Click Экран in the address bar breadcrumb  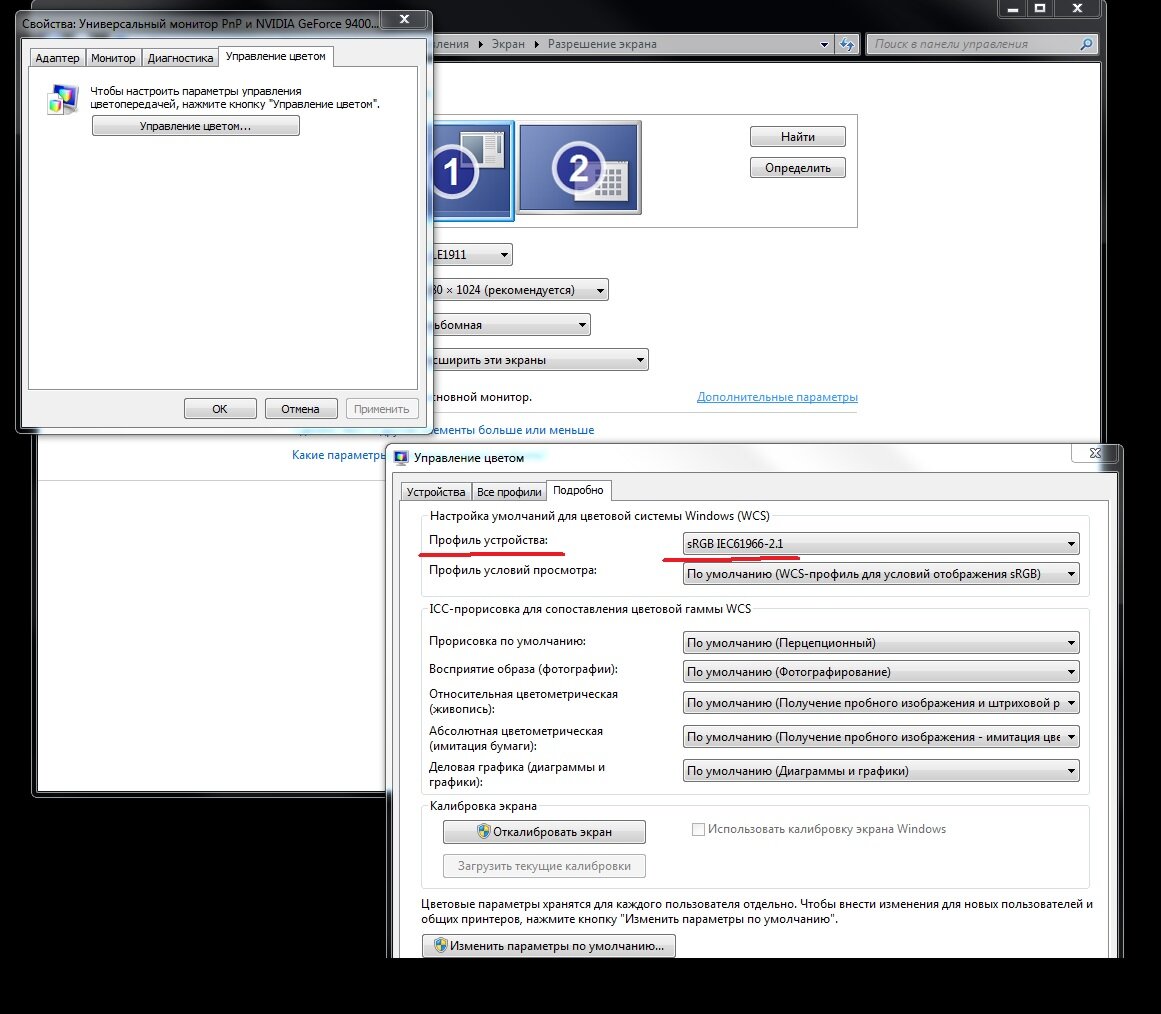tap(508, 44)
